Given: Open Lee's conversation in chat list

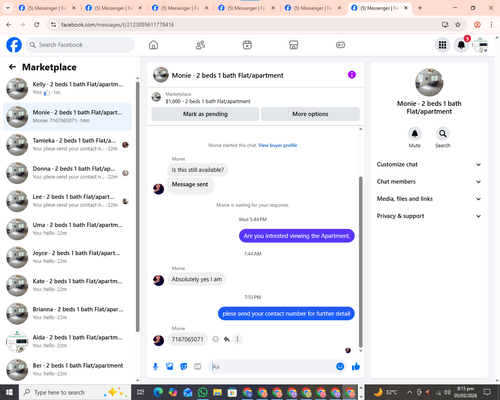Looking at the screenshot, I should pyautogui.click(x=68, y=201).
